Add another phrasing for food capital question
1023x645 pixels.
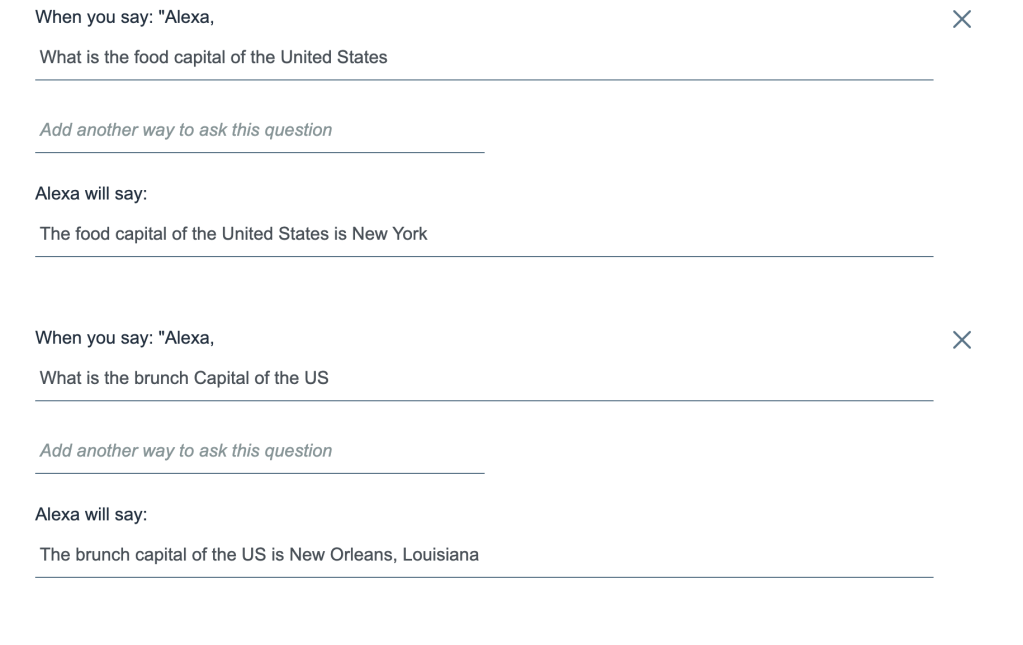260,130
